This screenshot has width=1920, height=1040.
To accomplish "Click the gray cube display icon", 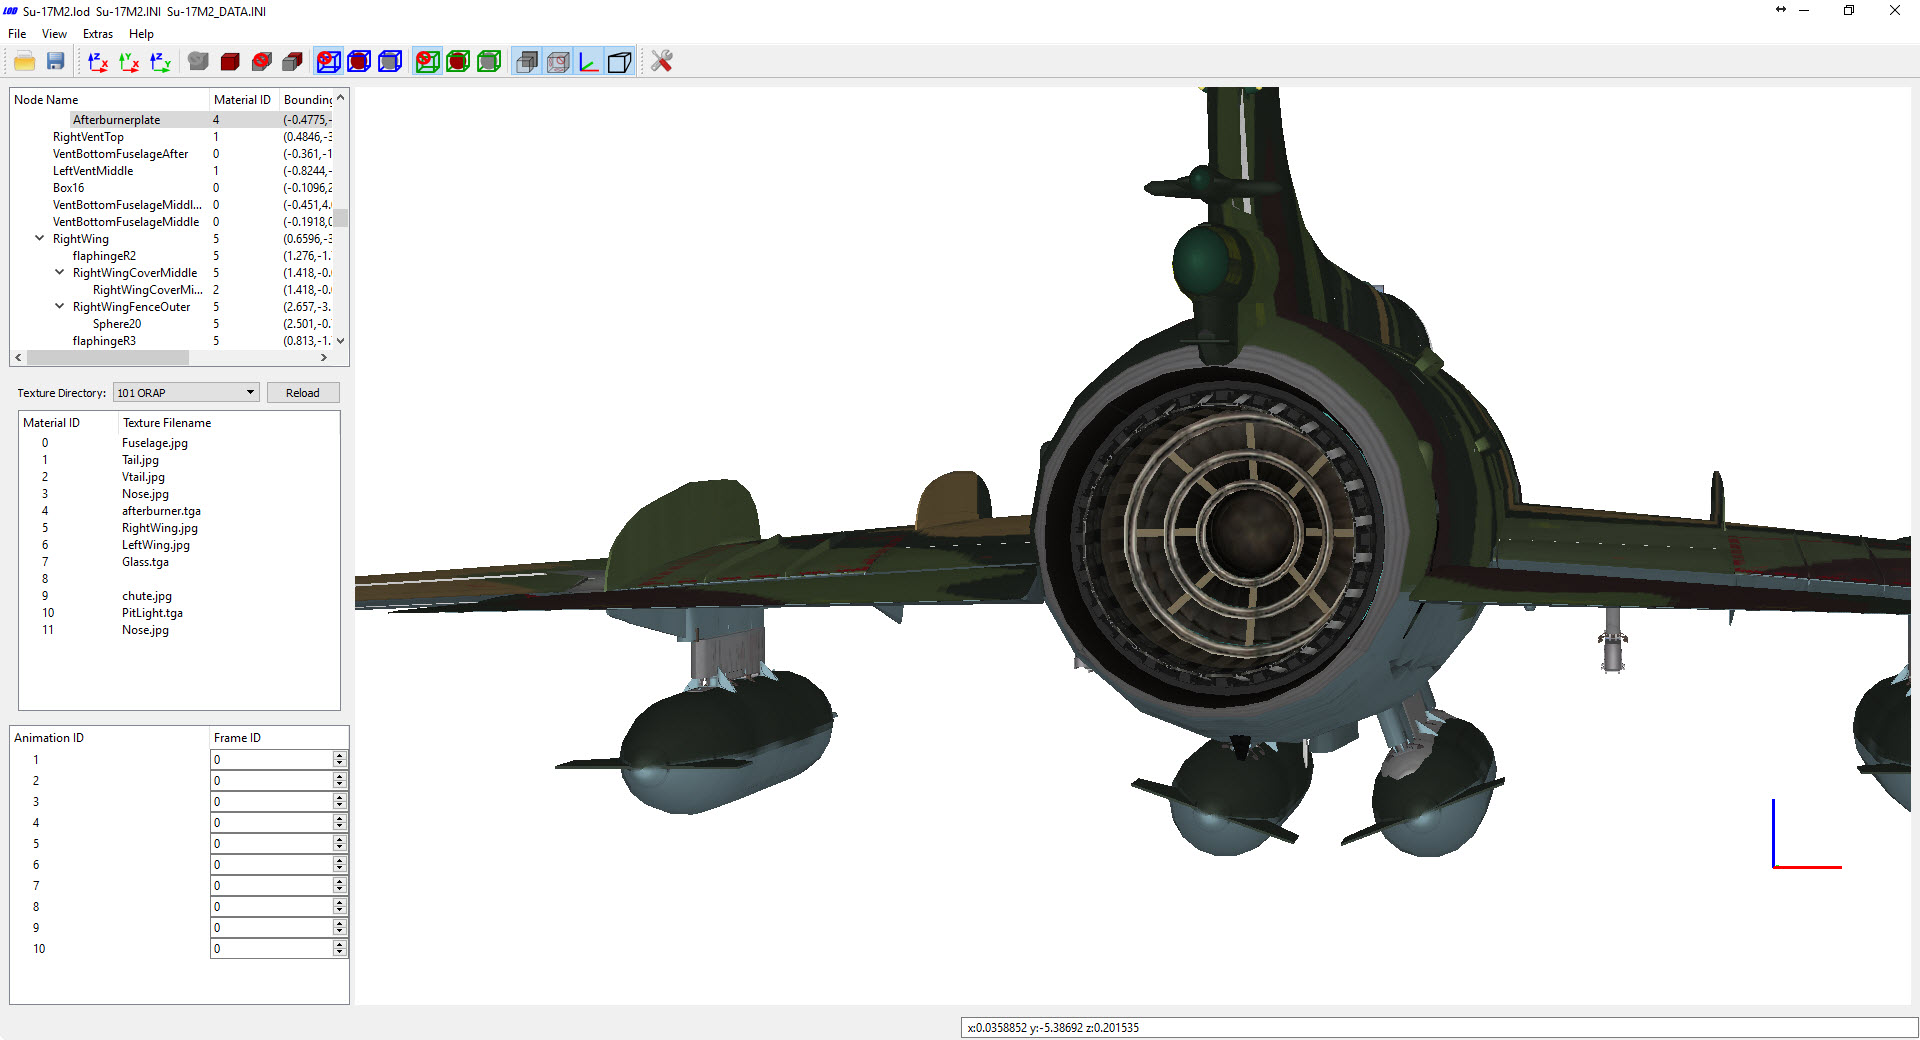I will (x=198, y=62).
